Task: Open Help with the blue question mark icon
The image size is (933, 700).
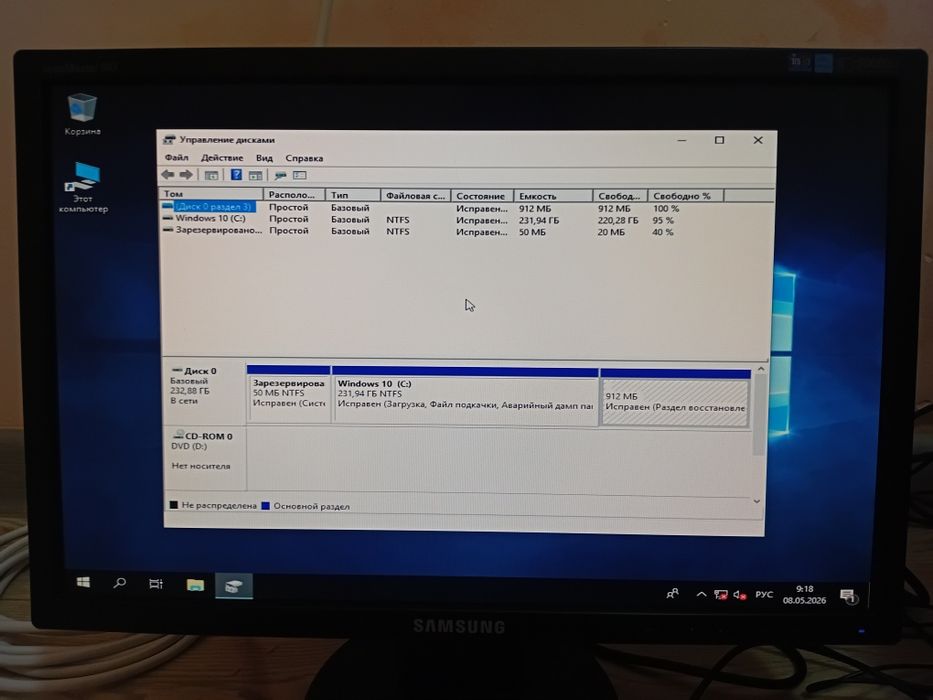Action: (236, 174)
